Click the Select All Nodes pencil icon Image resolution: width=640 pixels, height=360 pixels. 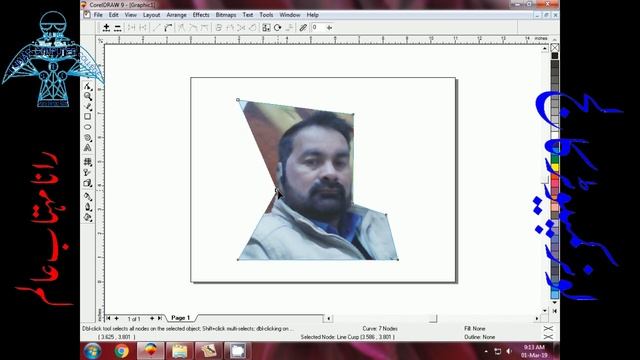(303, 28)
